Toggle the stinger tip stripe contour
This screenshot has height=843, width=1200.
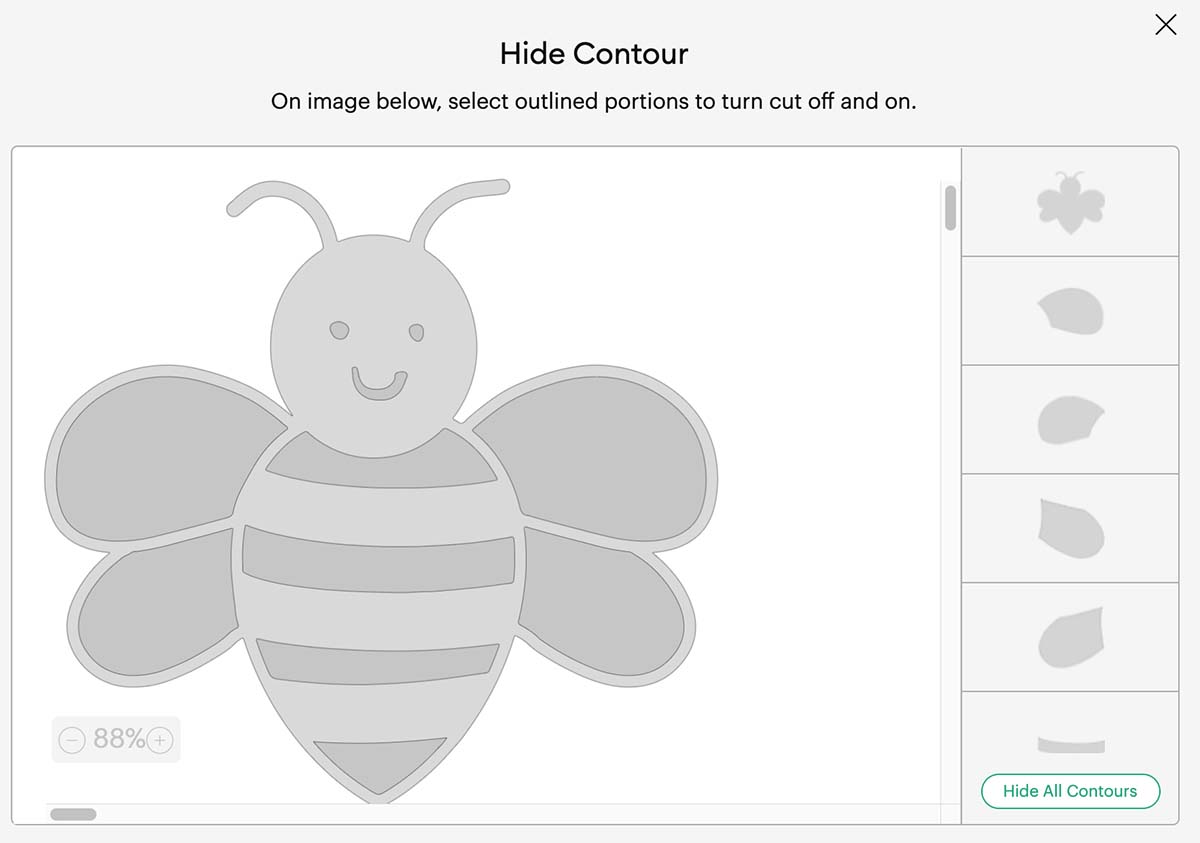pyautogui.click(x=380, y=768)
